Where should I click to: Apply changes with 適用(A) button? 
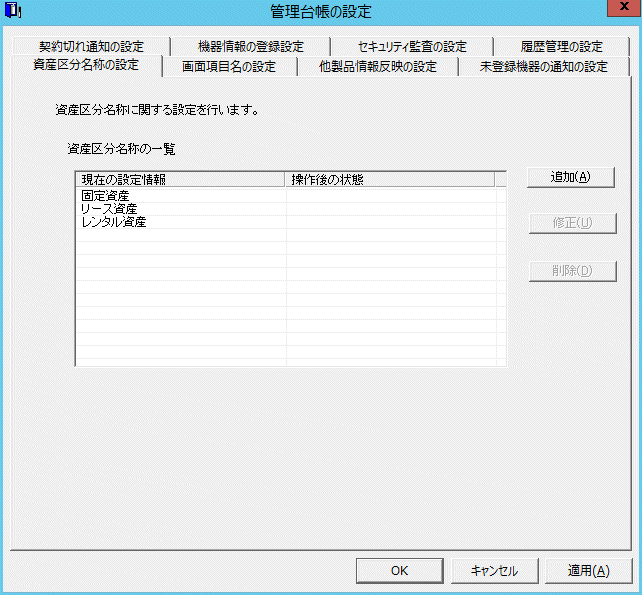pyautogui.click(x=589, y=571)
